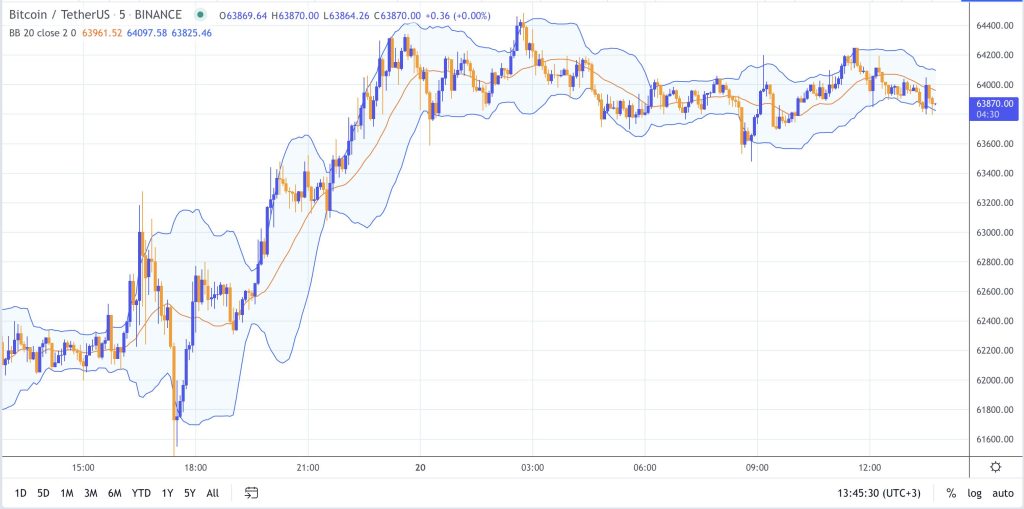This screenshot has width=1024, height=509.
Task: Click the 12:00 time axis label
Action: coord(869,467)
